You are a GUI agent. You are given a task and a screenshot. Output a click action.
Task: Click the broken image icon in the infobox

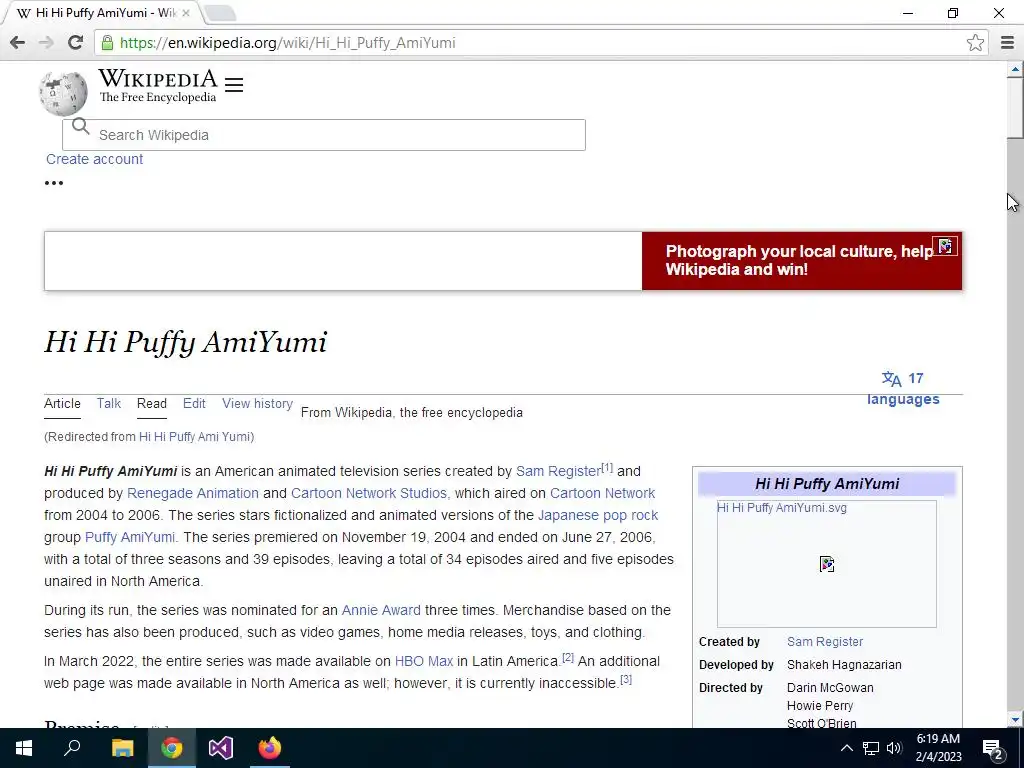827,564
